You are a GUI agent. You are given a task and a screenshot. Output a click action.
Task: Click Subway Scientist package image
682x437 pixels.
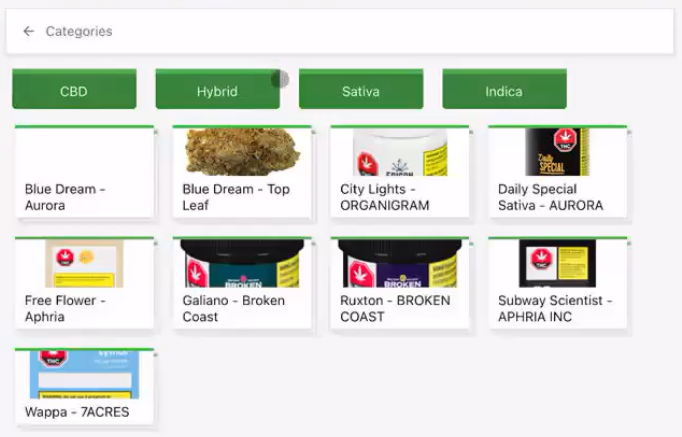tap(556, 263)
